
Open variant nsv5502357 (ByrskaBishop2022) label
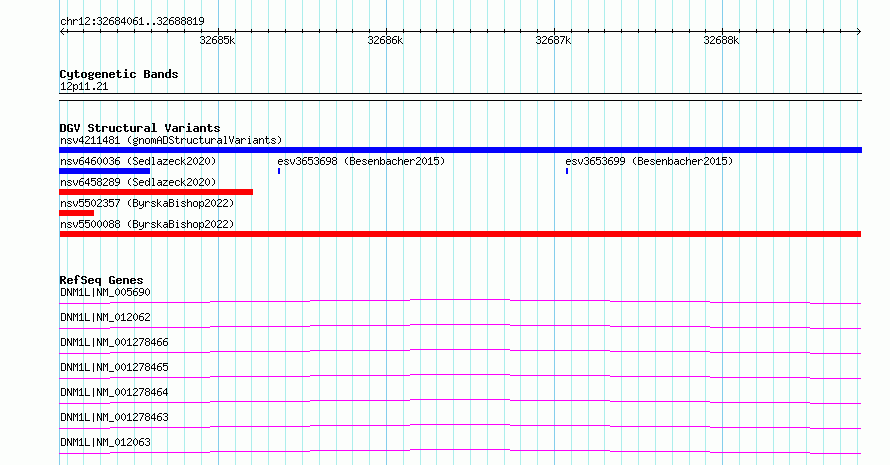point(147,203)
